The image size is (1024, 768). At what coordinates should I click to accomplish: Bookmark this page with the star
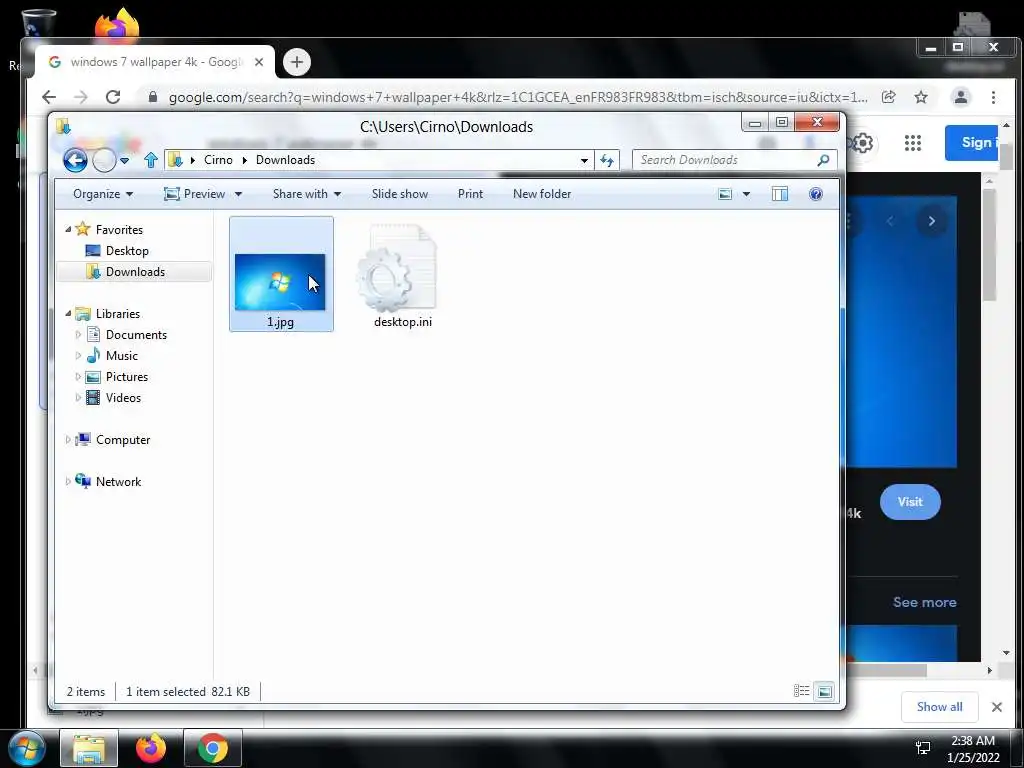click(921, 97)
